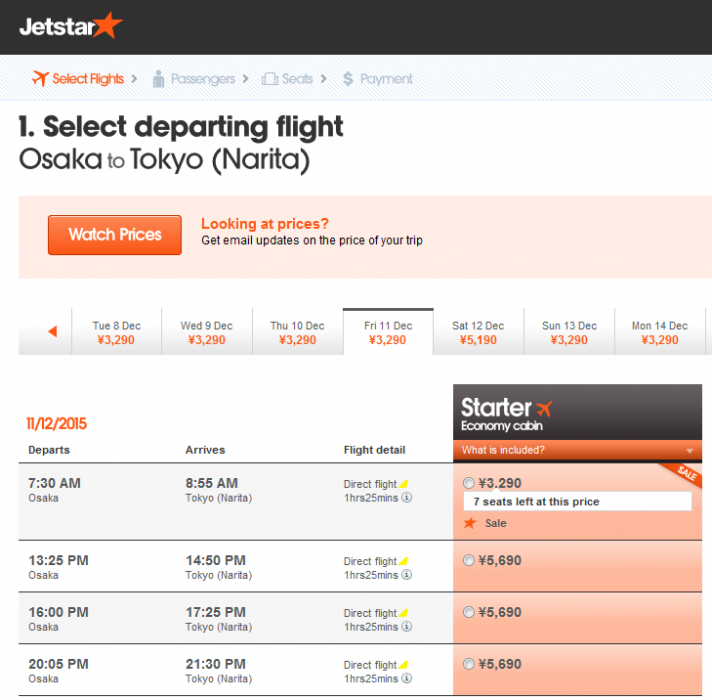Click the info icon for 16:00 PM flight
The height and width of the screenshot is (700, 712).
tap(407, 627)
